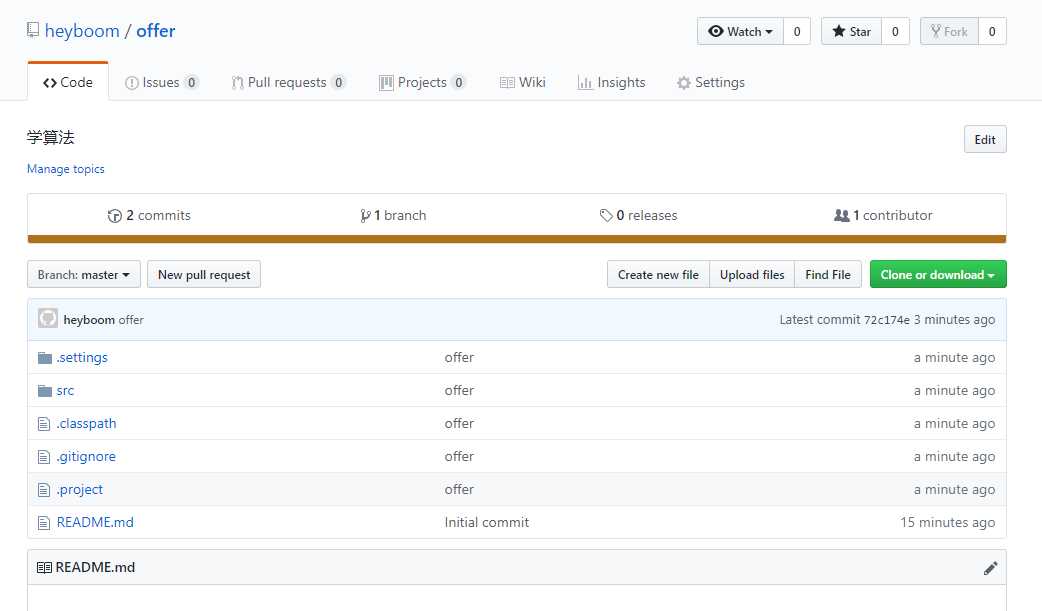The image size is (1042, 611).
Task: Click Find File button
Action: click(828, 275)
